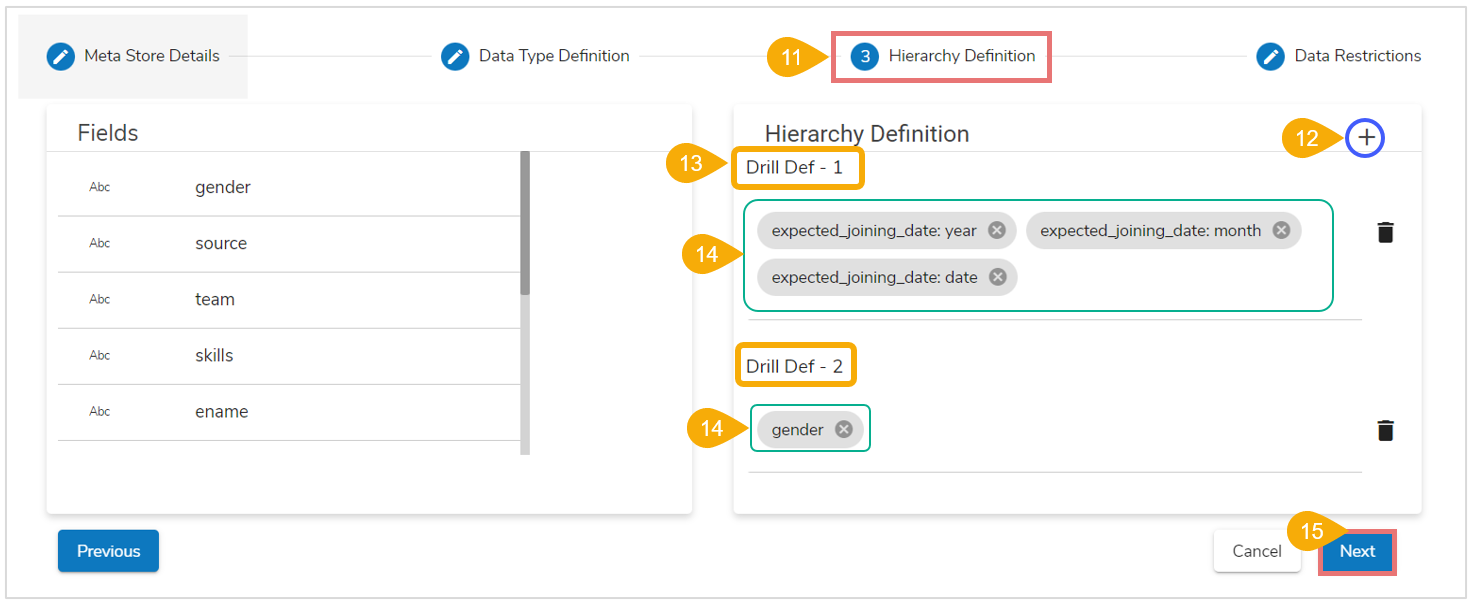Image resolution: width=1471 pixels, height=605 pixels.
Task: Pick the skills field row
Action: (214, 355)
